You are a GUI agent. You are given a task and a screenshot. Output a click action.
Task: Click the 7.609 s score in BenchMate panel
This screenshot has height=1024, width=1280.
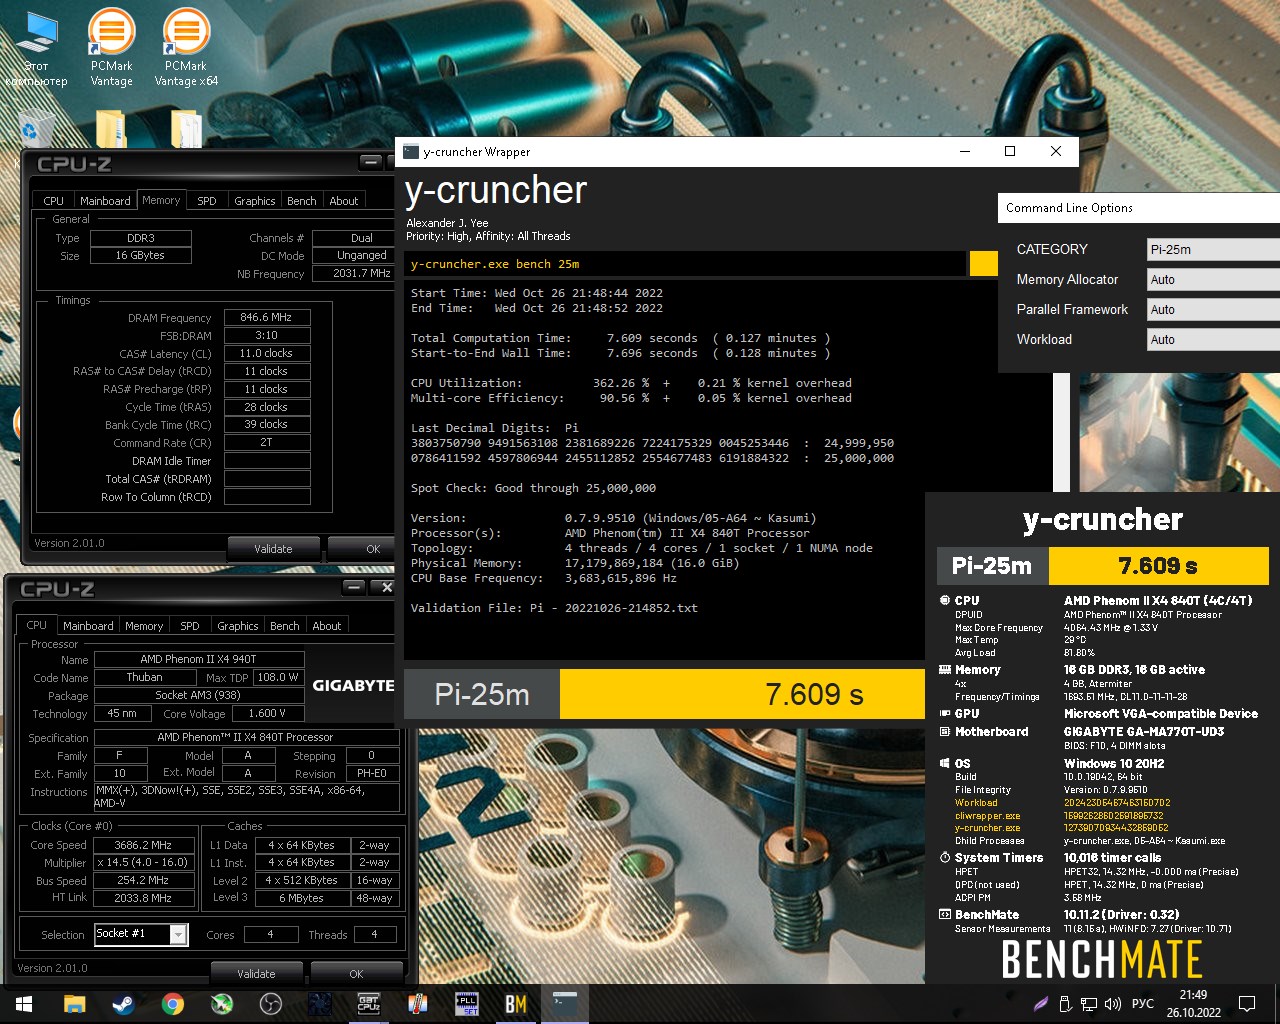pos(1158,565)
